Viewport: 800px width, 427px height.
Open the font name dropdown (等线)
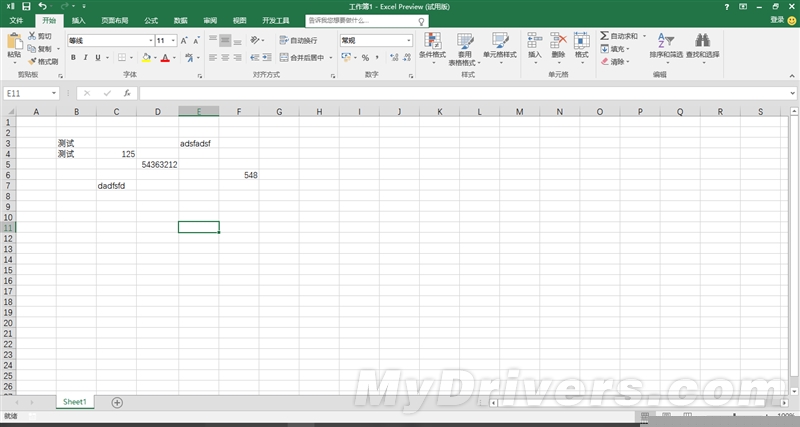[x=151, y=40]
